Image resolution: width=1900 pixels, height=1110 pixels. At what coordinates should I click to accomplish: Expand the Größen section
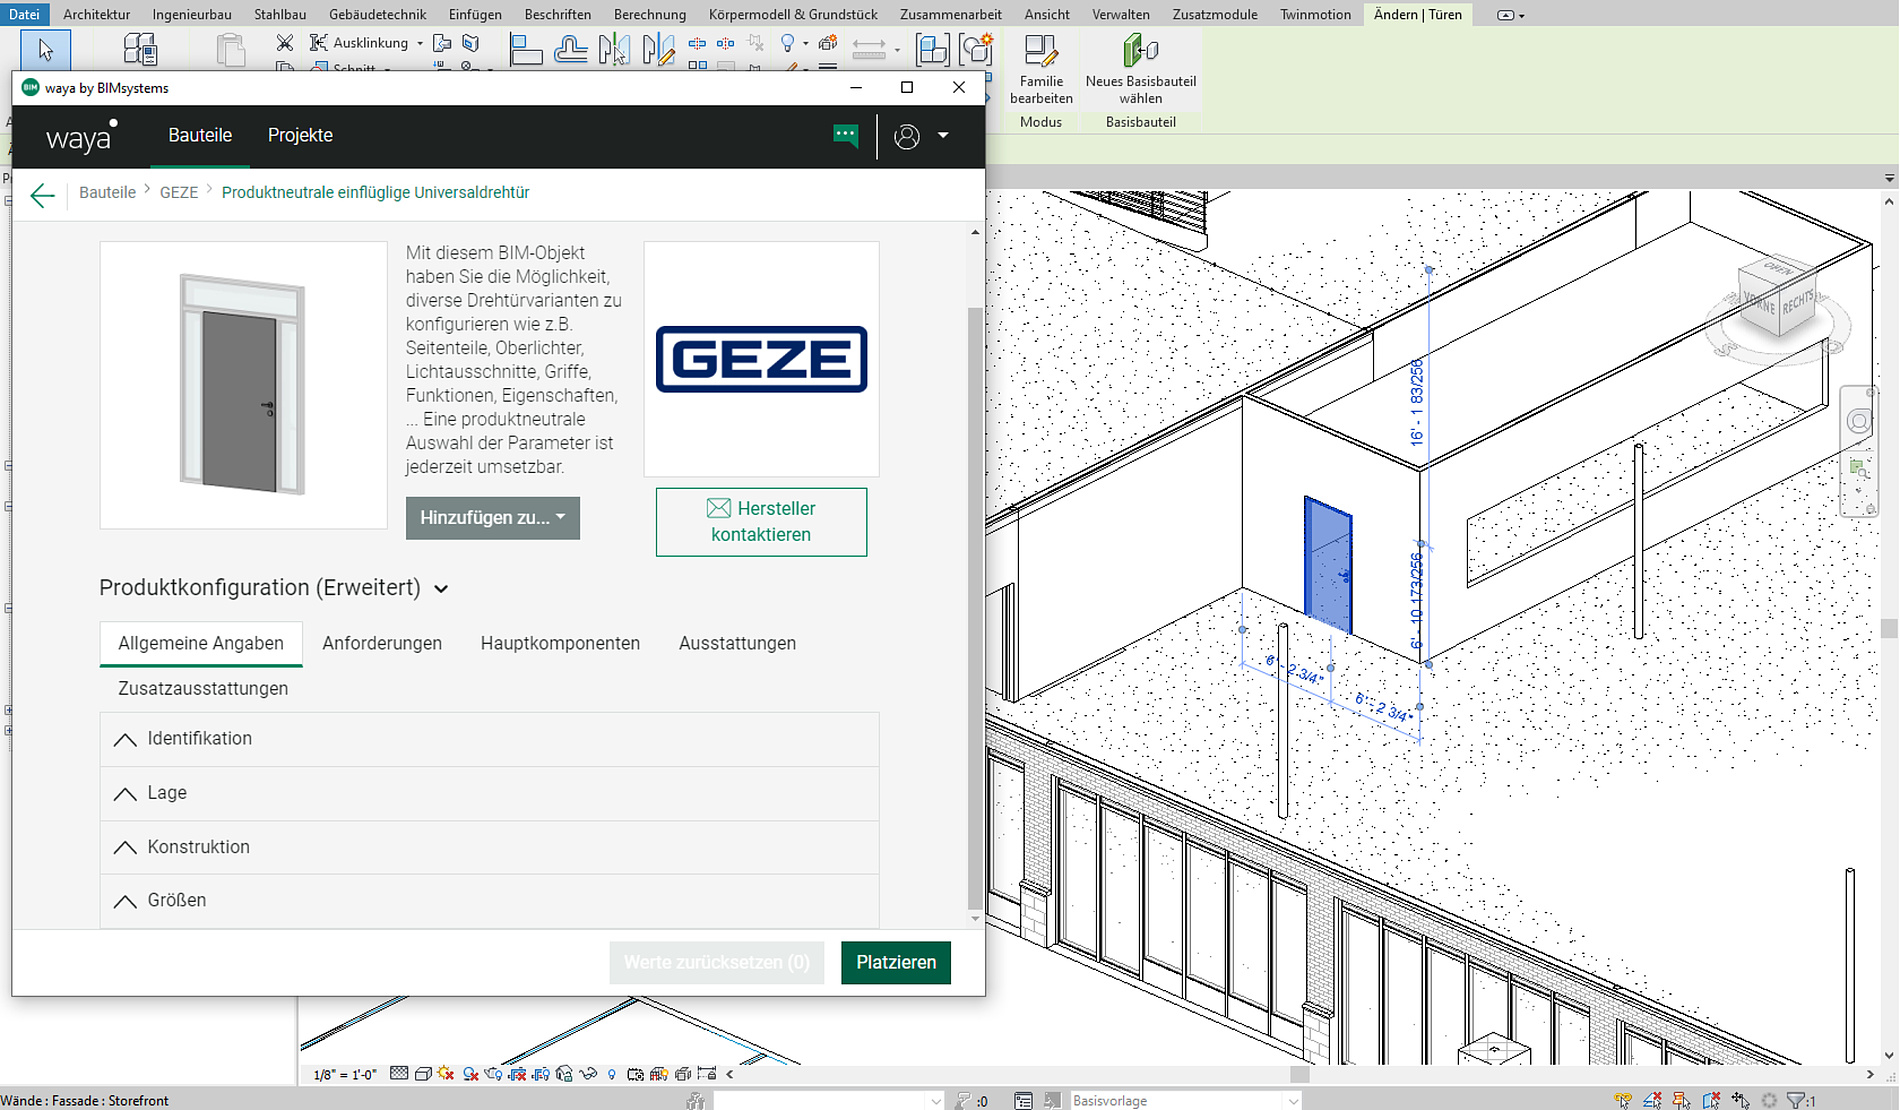point(489,901)
